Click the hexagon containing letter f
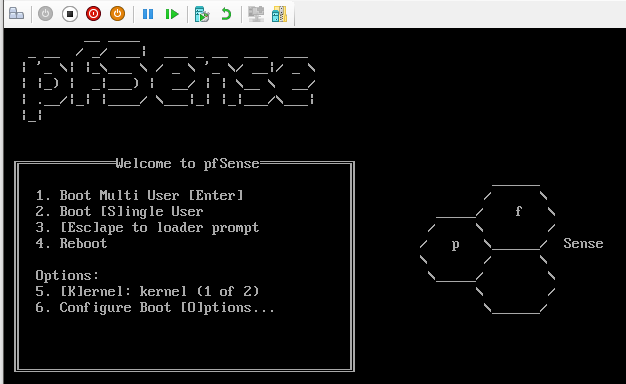Viewport: 626px width, 384px height. [x=516, y=218]
